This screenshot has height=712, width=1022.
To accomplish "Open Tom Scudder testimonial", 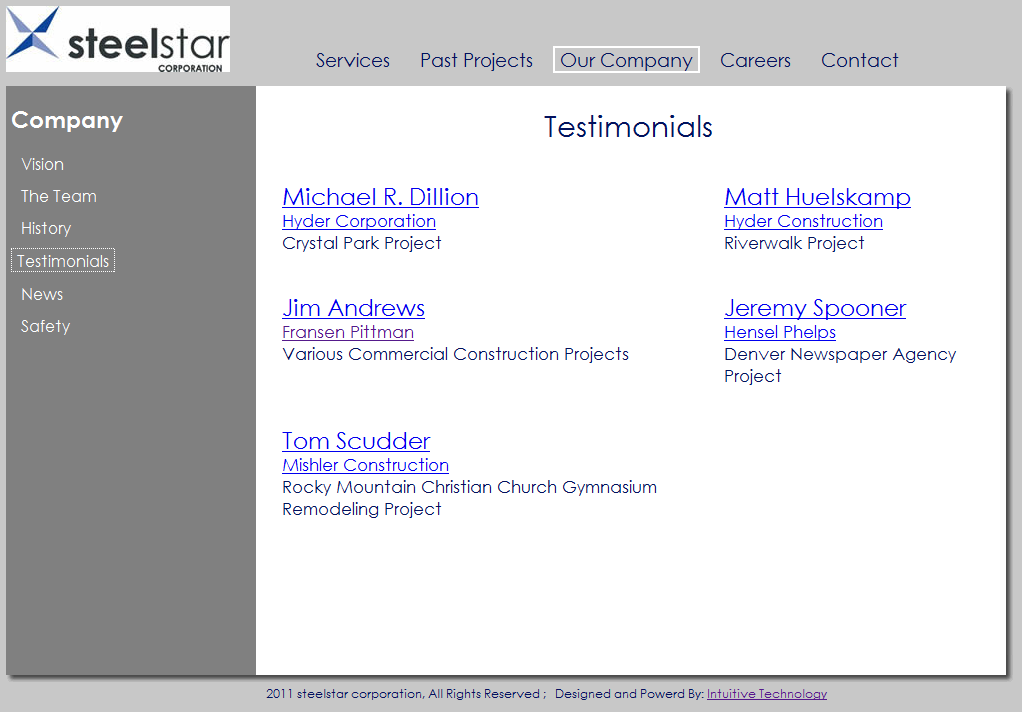I will 356,441.
